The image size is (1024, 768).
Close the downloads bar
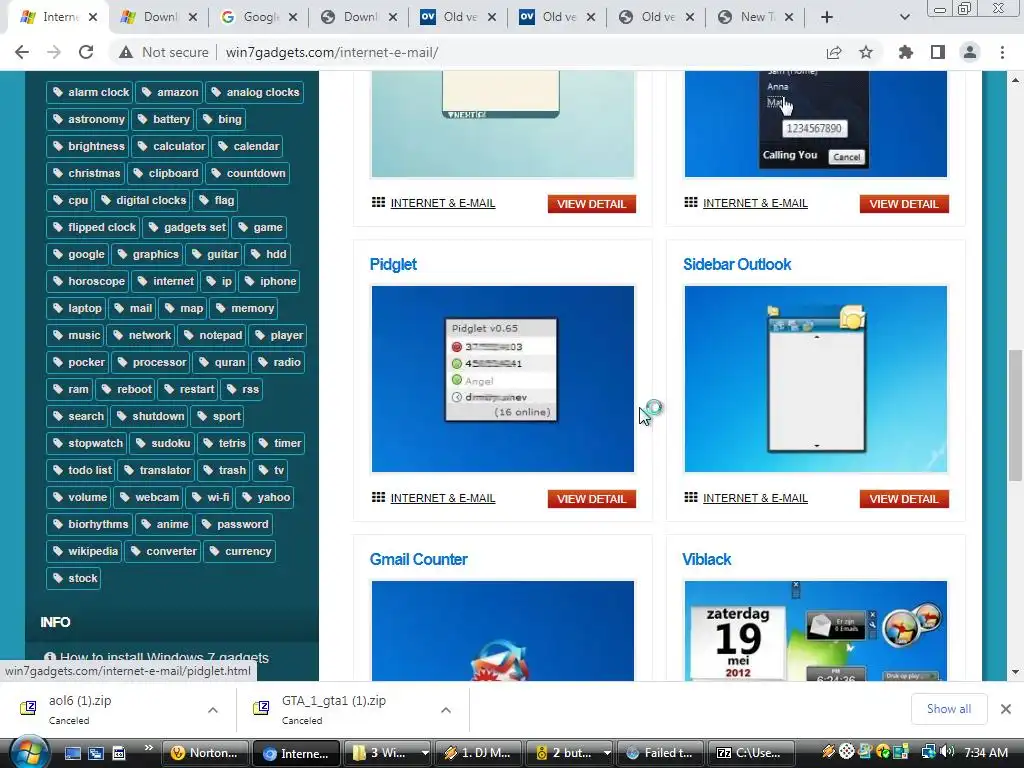click(x=1006, y=709)
